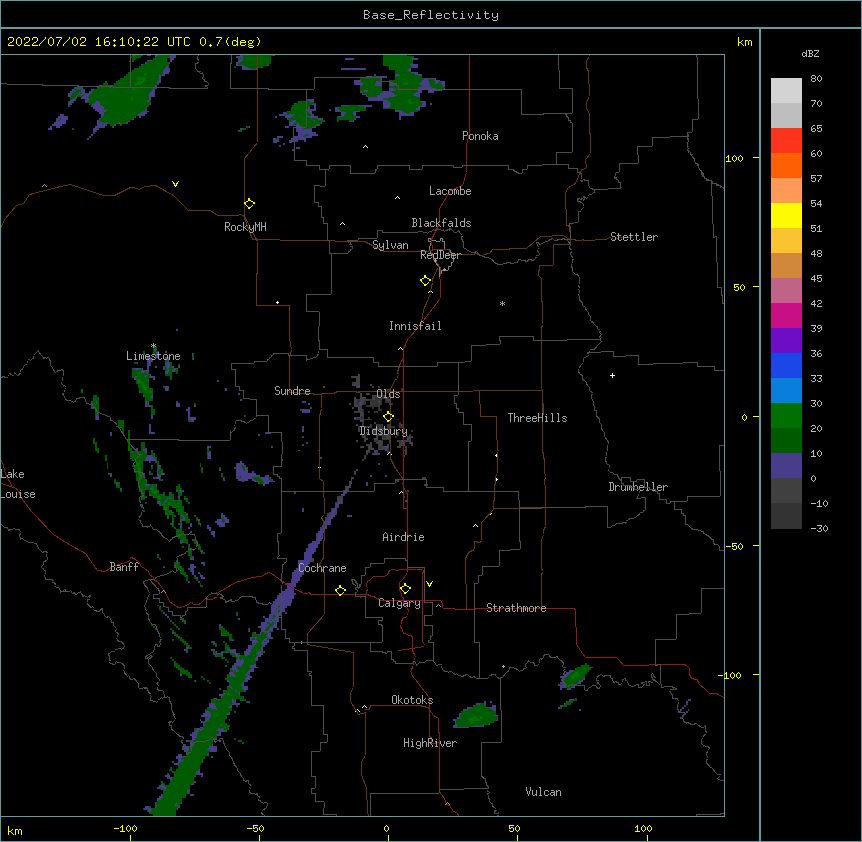The width and height of the screenshot is (862, 842).
Task: Select the yellow diamond marker near Olds
Action: [x=388, y=417]
